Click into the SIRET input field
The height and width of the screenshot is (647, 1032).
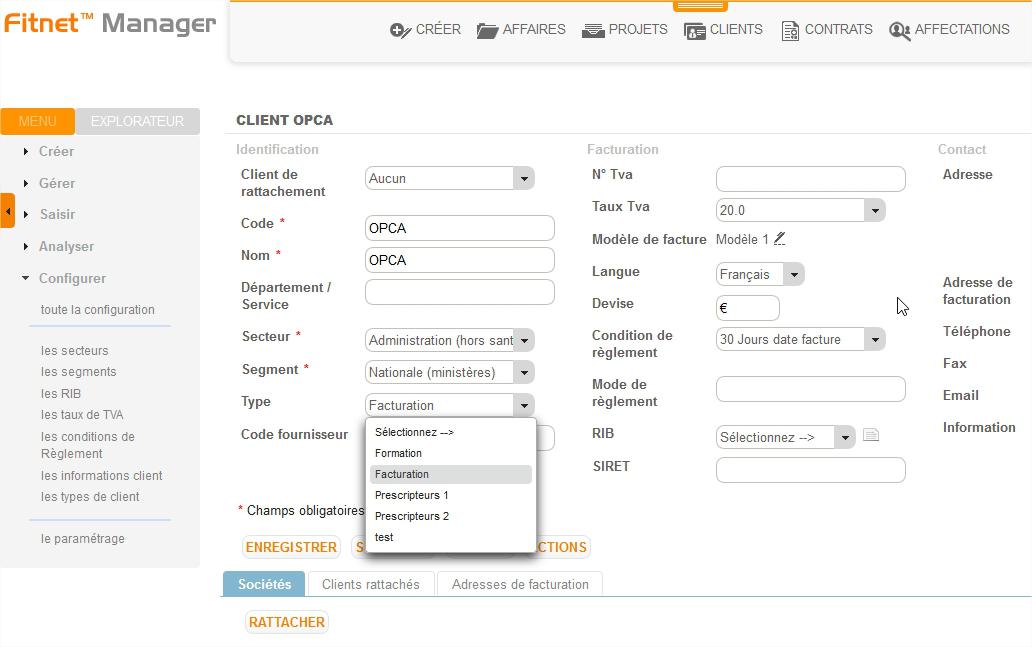coord(810,469)
